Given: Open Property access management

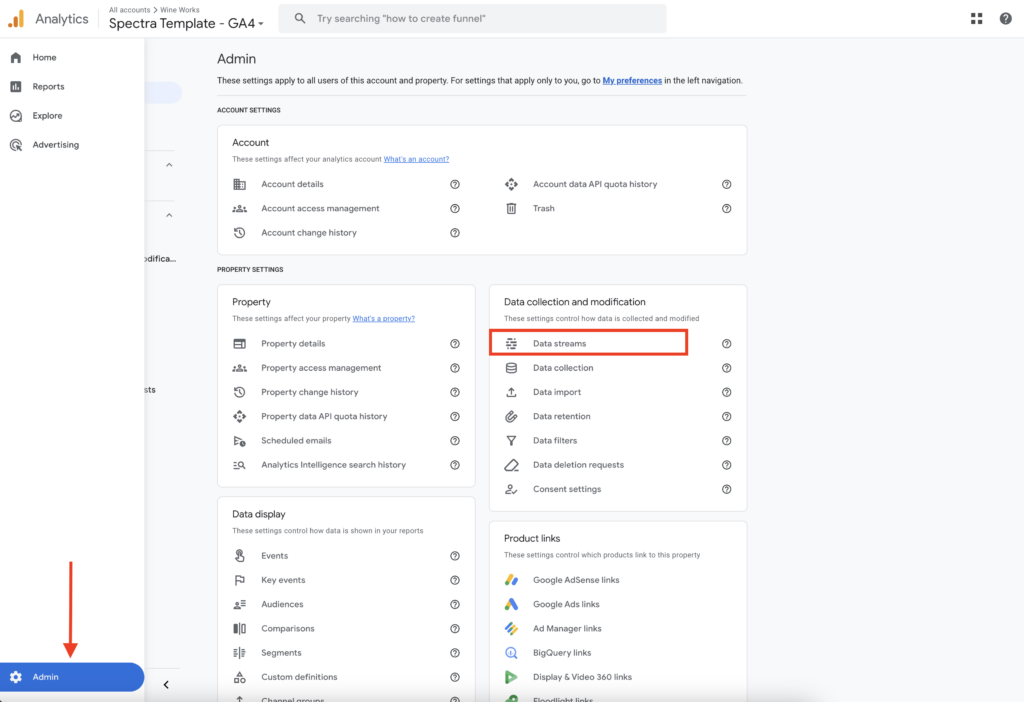Looking at the screenshot, I should (321, 368).
